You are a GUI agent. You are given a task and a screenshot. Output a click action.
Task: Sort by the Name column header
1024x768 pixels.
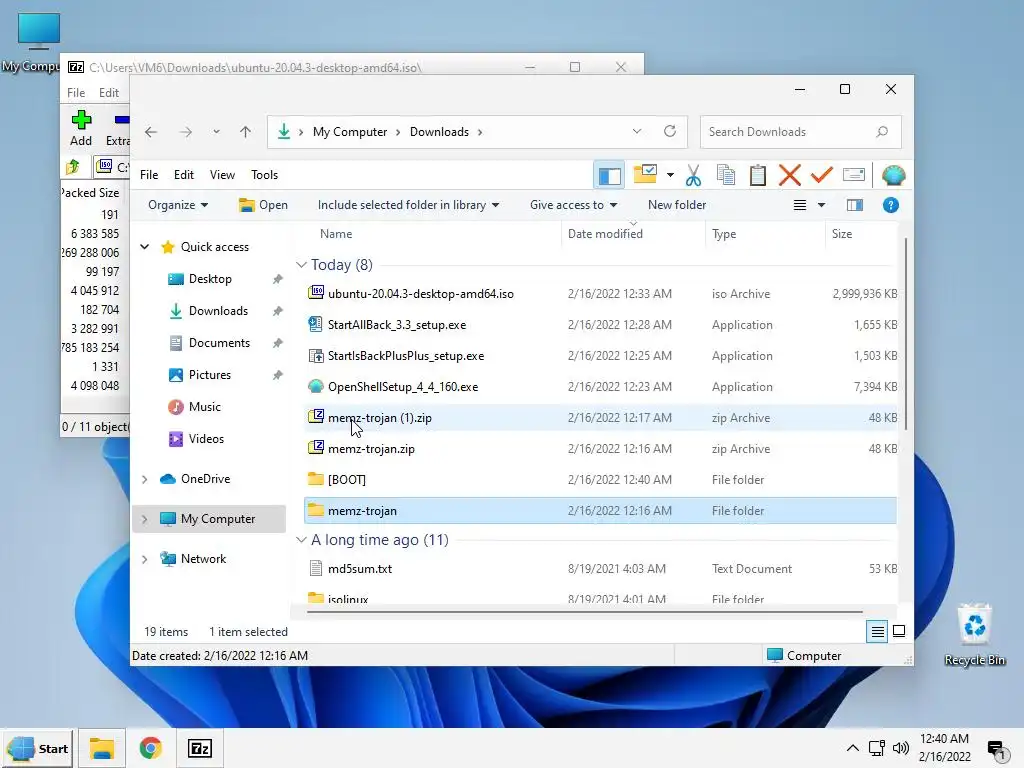tap(336, 234)
